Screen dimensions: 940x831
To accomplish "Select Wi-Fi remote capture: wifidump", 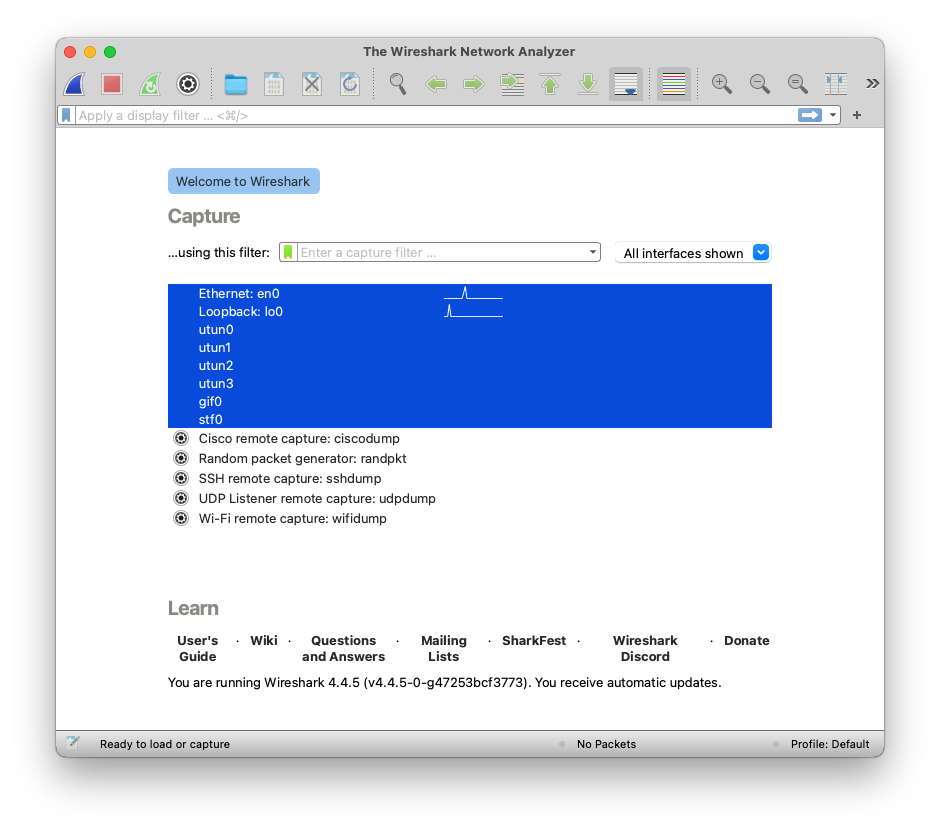I will [293, 518].
